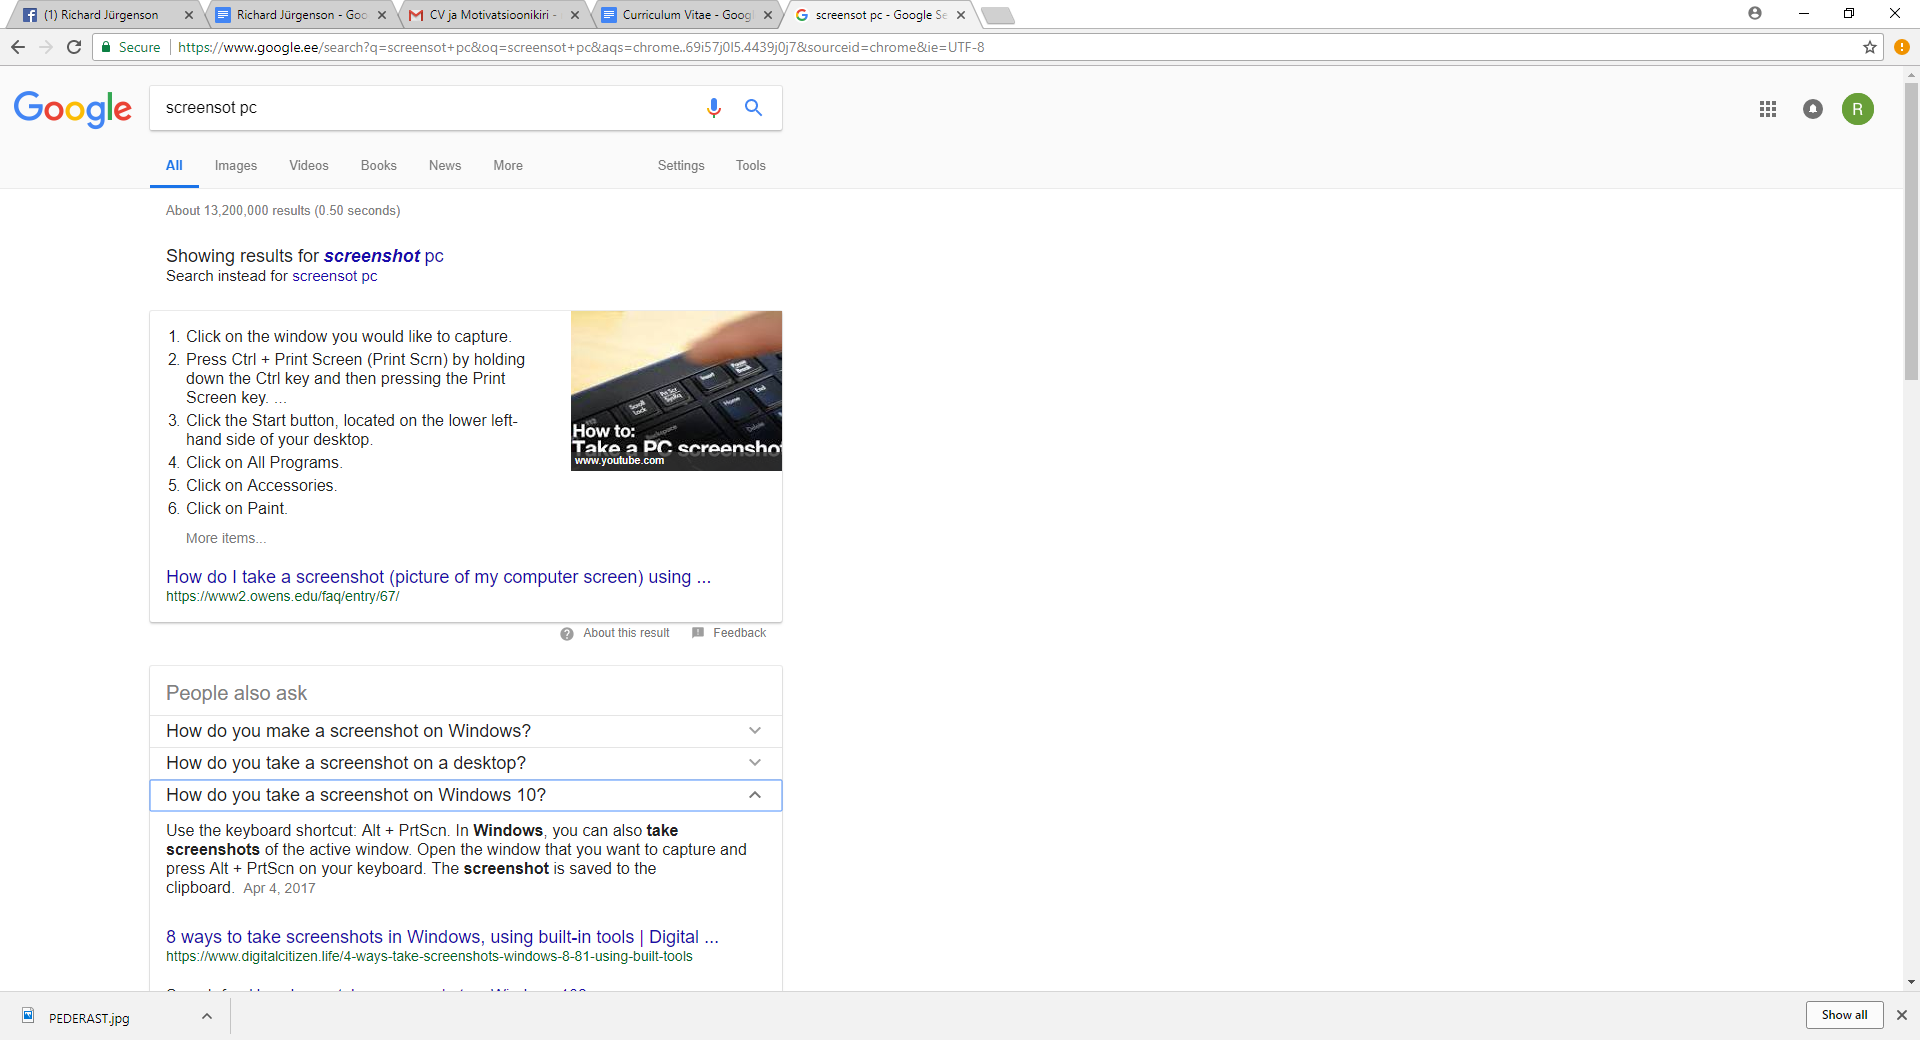Viewport: 1920px width, 1040px height.
Task: Click "More items..." in the featured snippet
Action: tap(226, 539)
